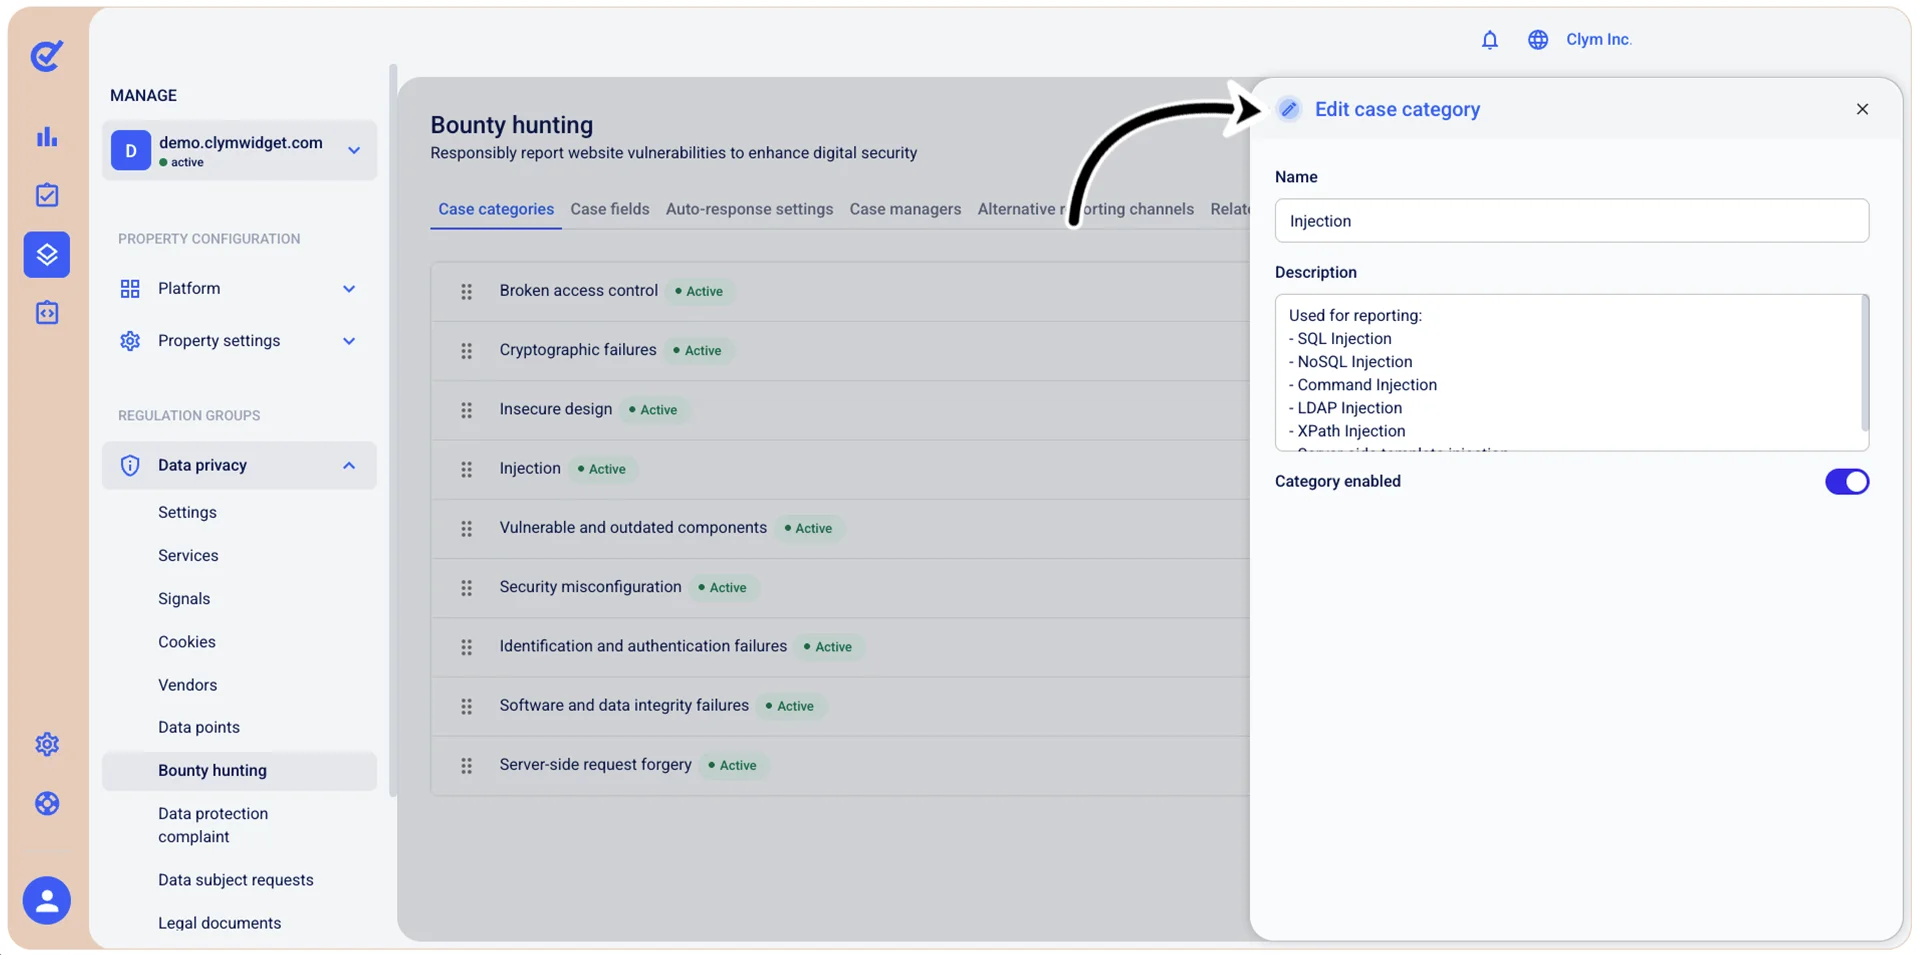
Task: Expand the Property settings chevron
Action: point(349,341)
